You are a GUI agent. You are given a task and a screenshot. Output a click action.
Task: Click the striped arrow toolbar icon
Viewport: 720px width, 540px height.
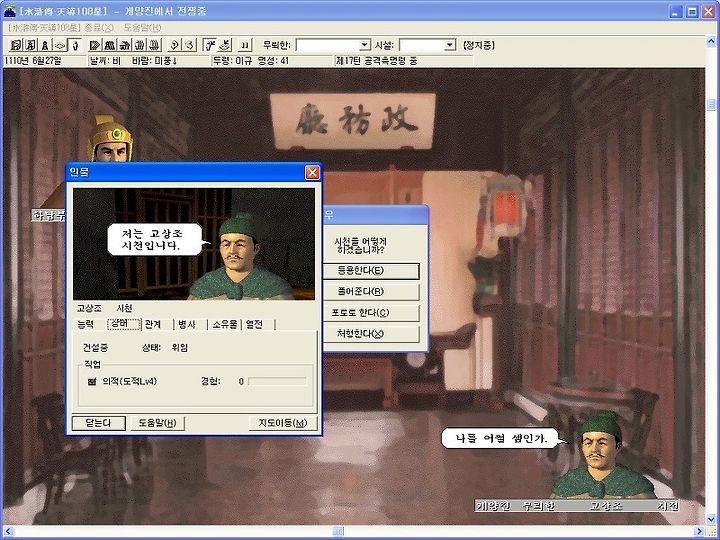(95, 45)
